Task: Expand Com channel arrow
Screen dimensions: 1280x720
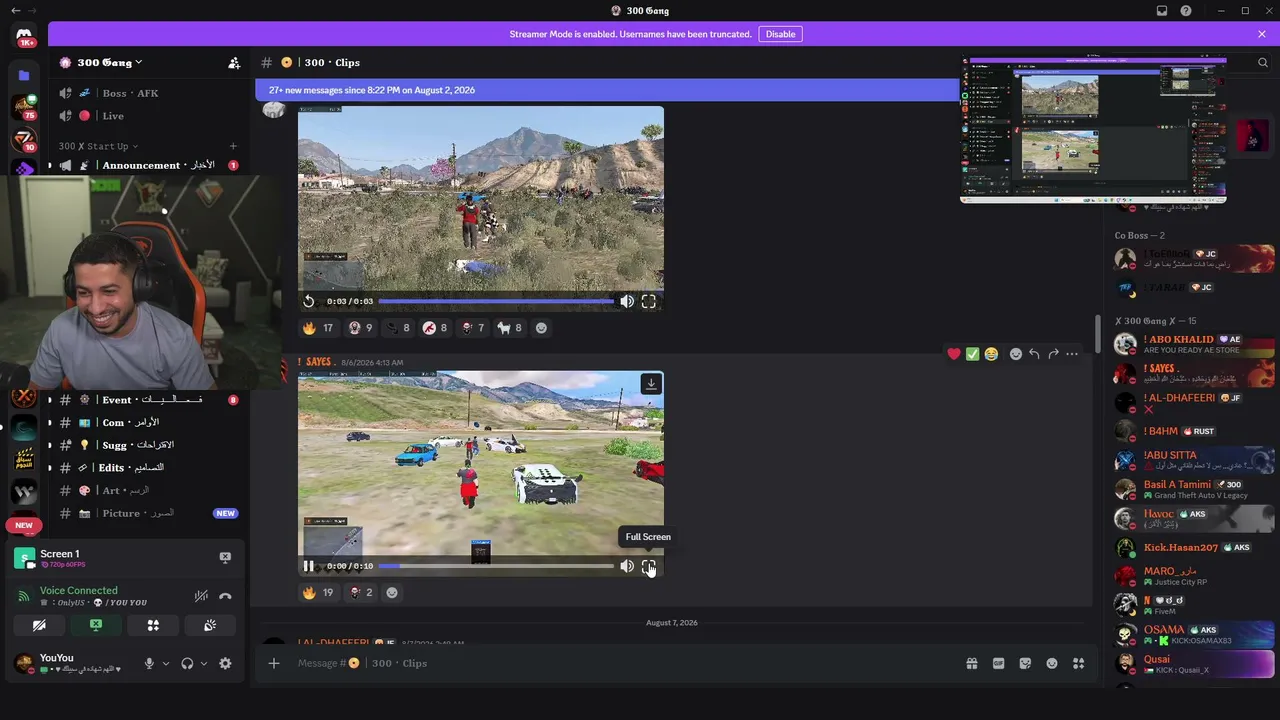Action: [x=49, y=423]
